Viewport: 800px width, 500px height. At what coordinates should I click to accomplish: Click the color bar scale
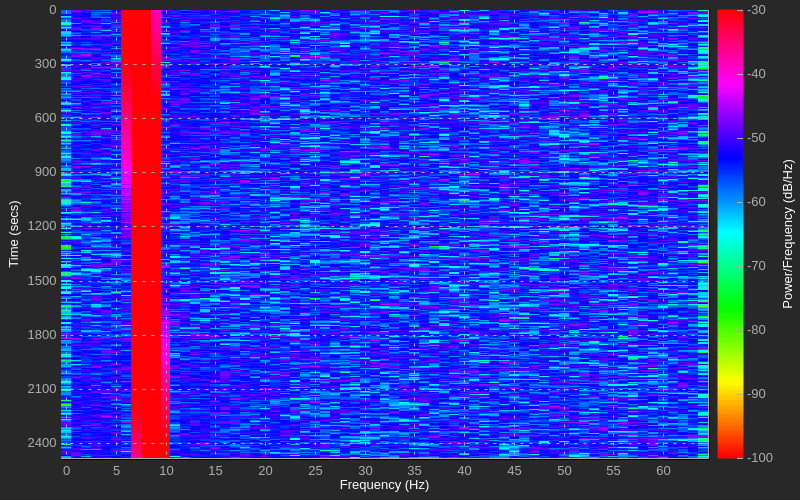coord(730,234)
